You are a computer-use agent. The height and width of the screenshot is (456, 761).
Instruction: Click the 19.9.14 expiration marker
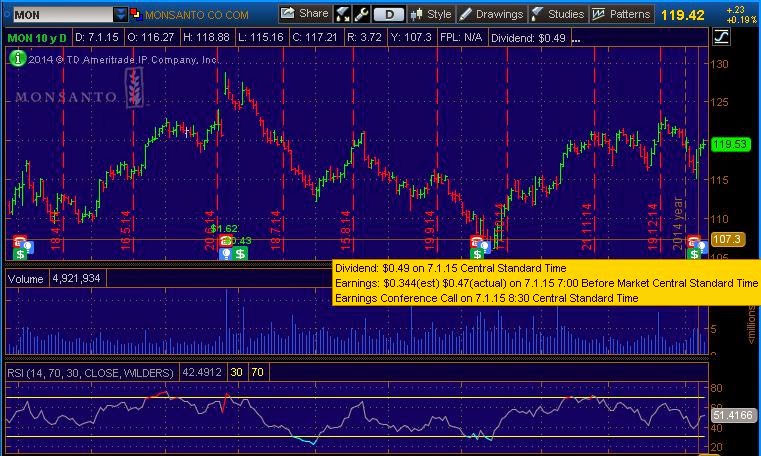430,230
